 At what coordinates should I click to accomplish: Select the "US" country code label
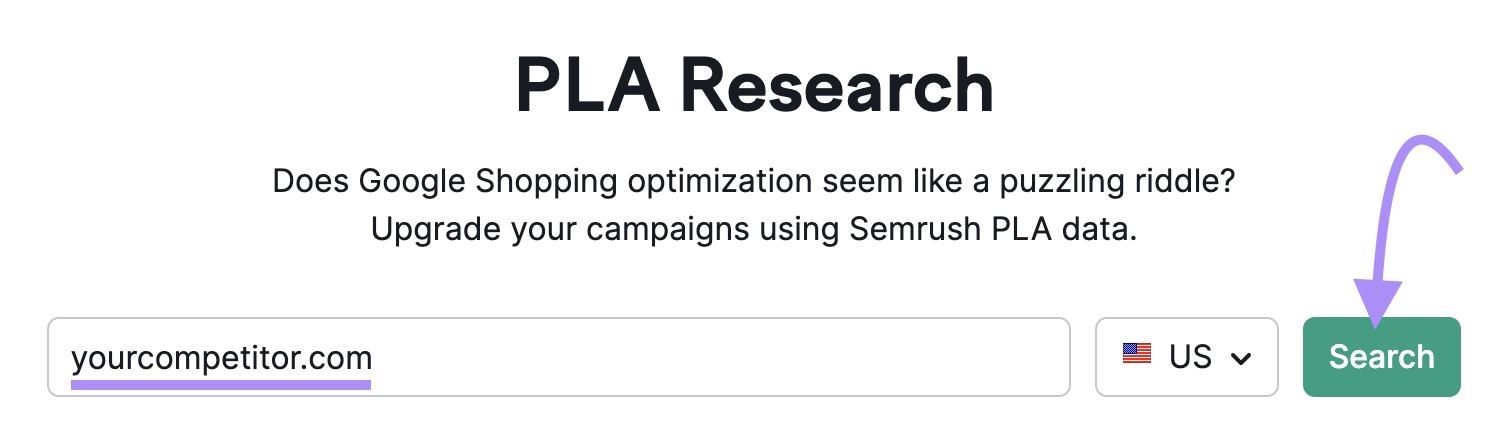tap(1190, 357)
